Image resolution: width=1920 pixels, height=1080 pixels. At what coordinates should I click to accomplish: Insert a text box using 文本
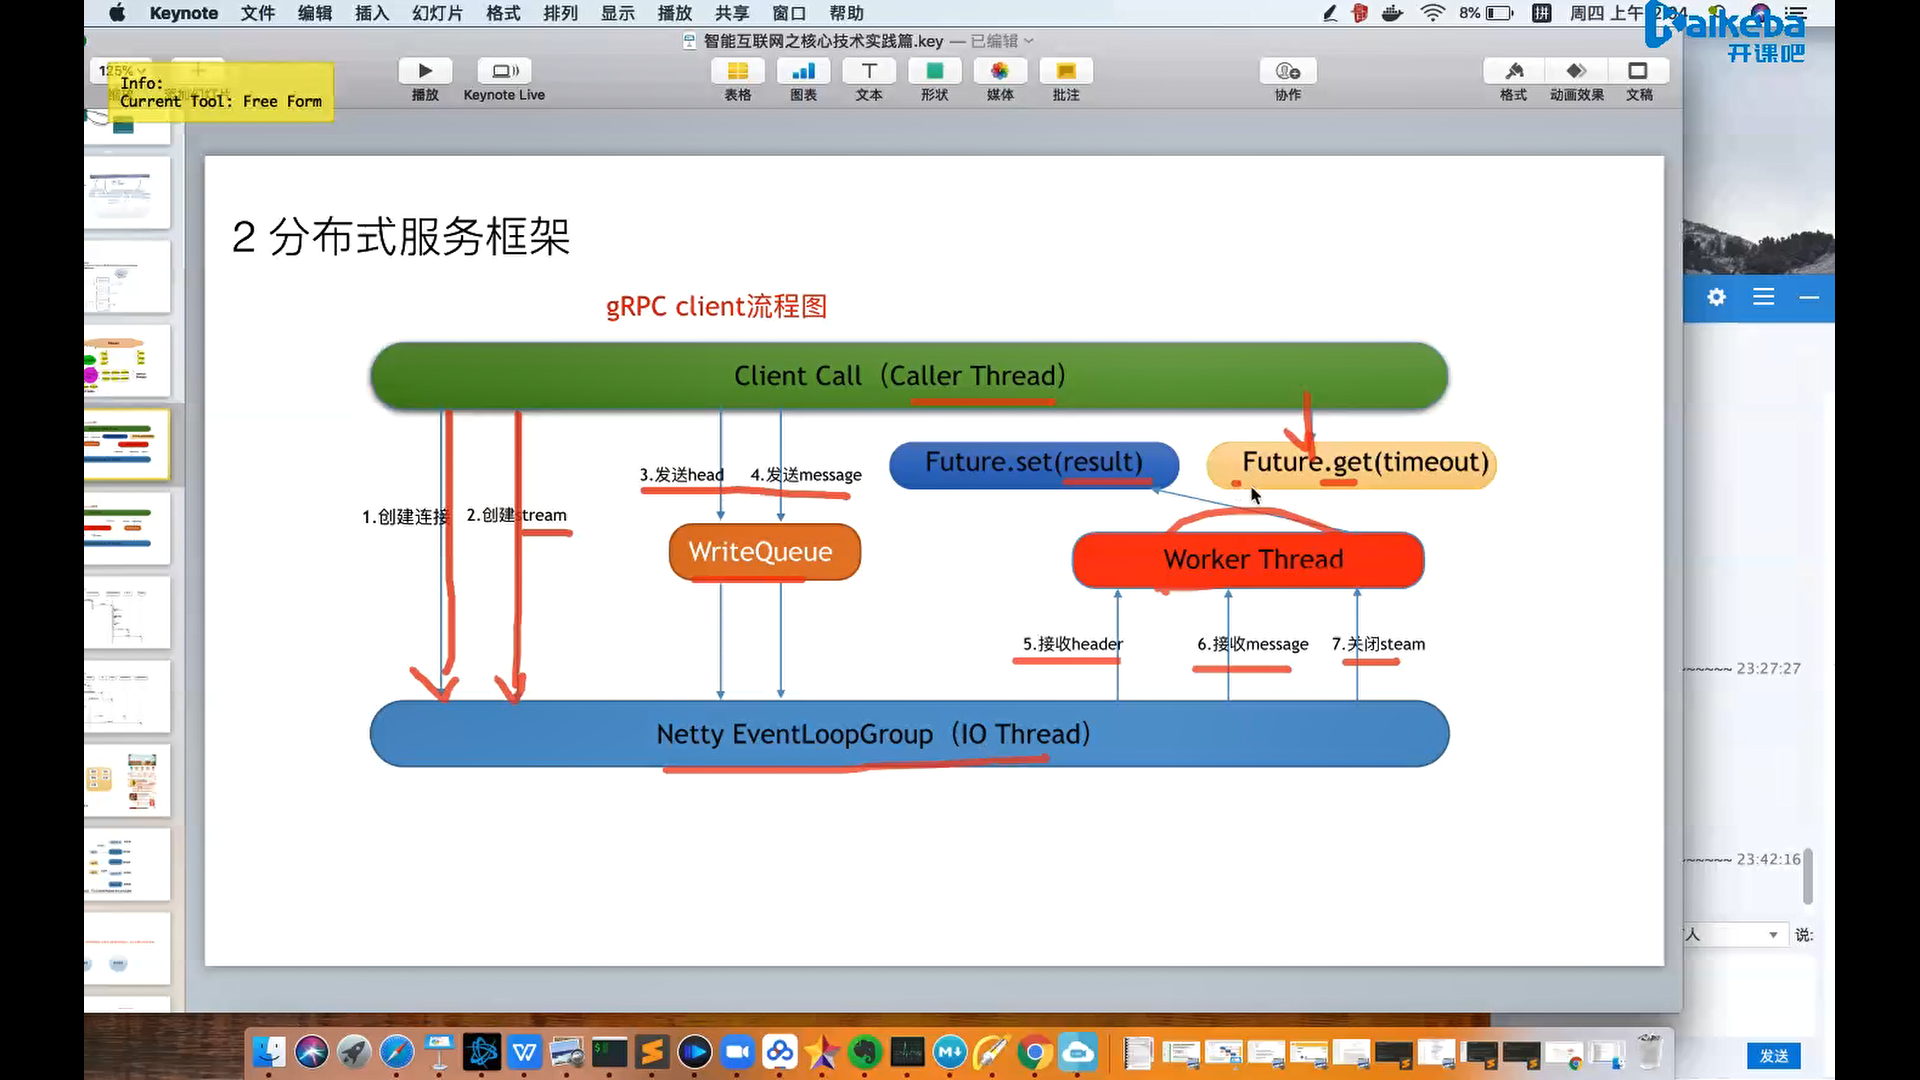click(869, 71)
